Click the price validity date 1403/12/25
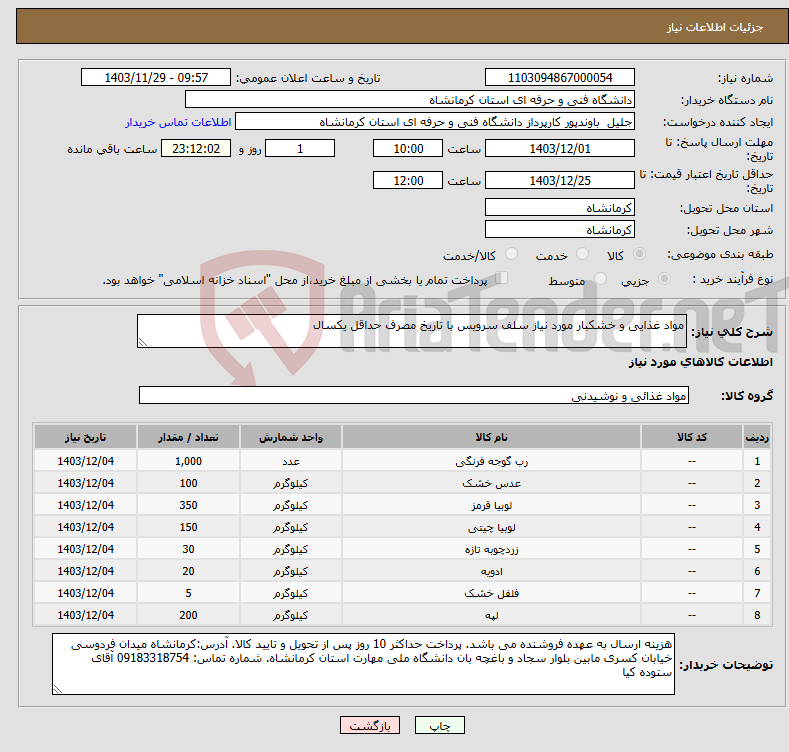789x752 pixels. 560,180
